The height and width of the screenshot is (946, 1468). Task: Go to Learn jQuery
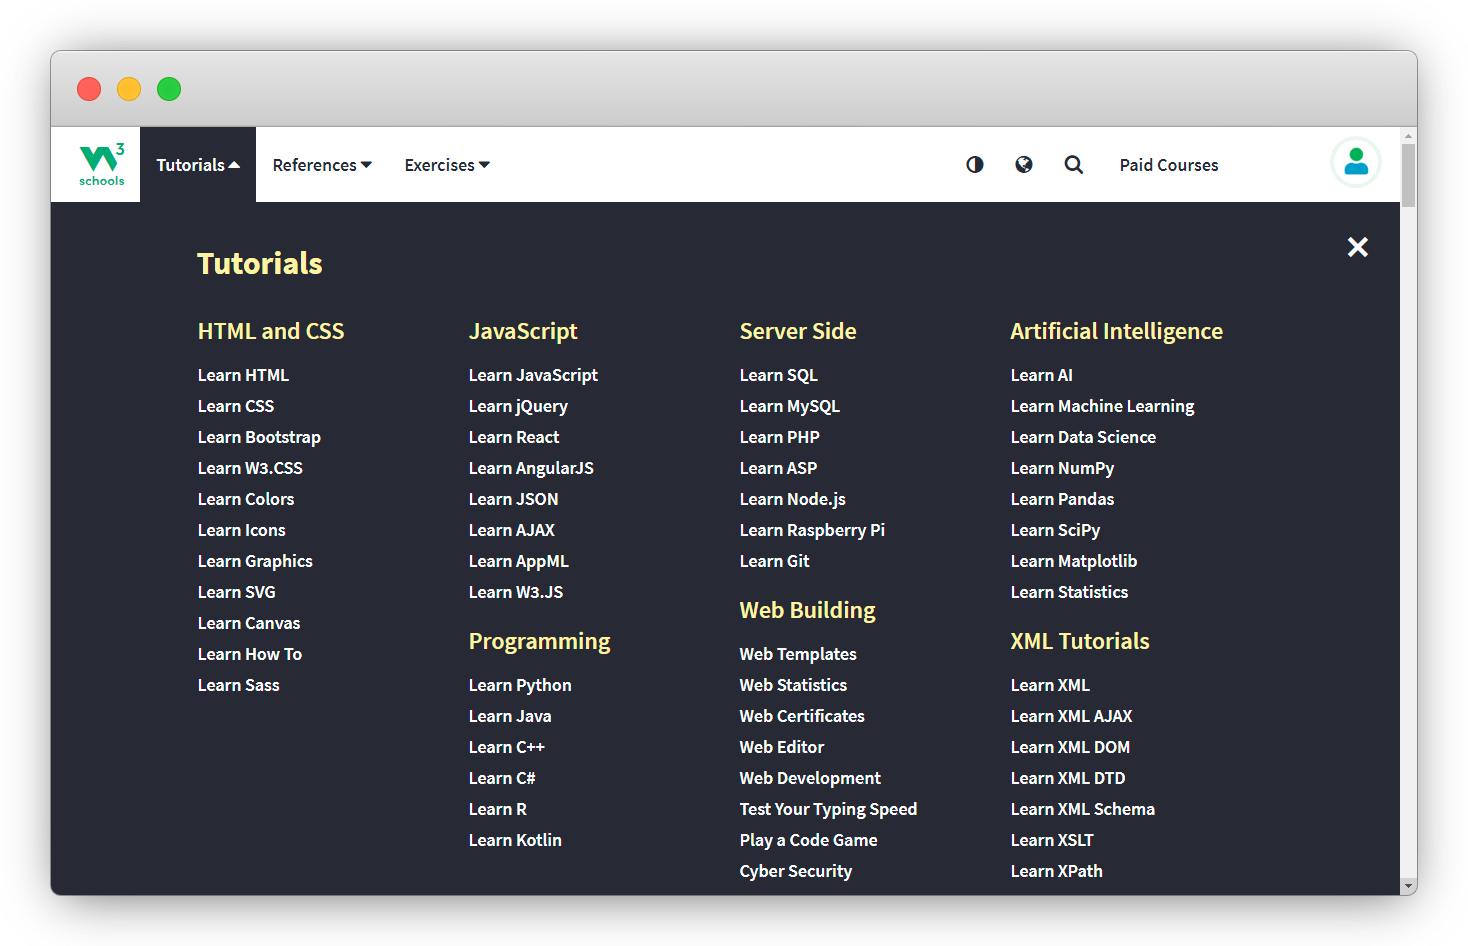point(518,406)
